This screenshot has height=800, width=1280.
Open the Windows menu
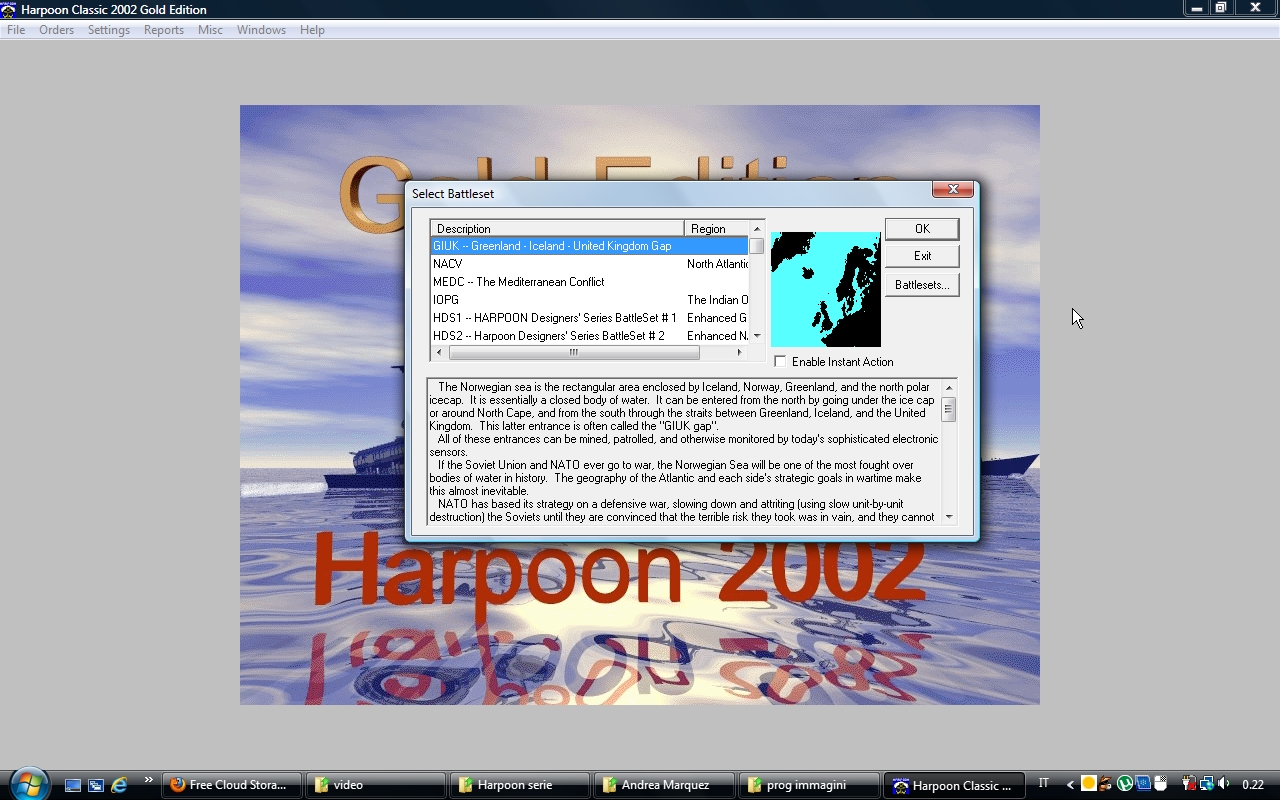click(x=262, y=30)
